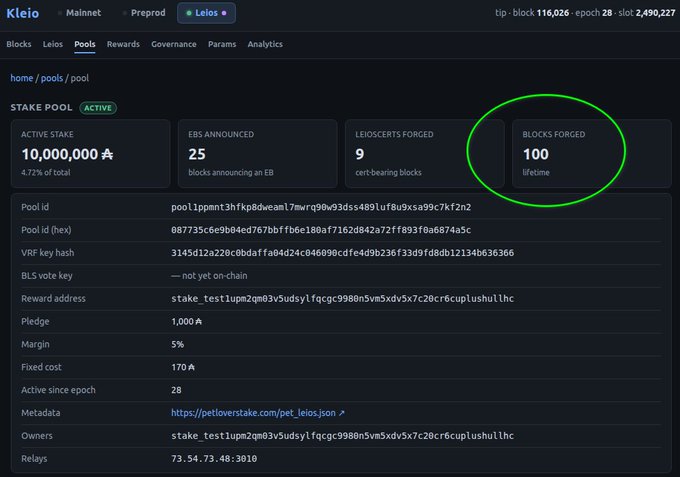Open the petloverstake.com metadata link
Image resolution: width=680 pixels, height=477 pixels.
pos(253,413)
